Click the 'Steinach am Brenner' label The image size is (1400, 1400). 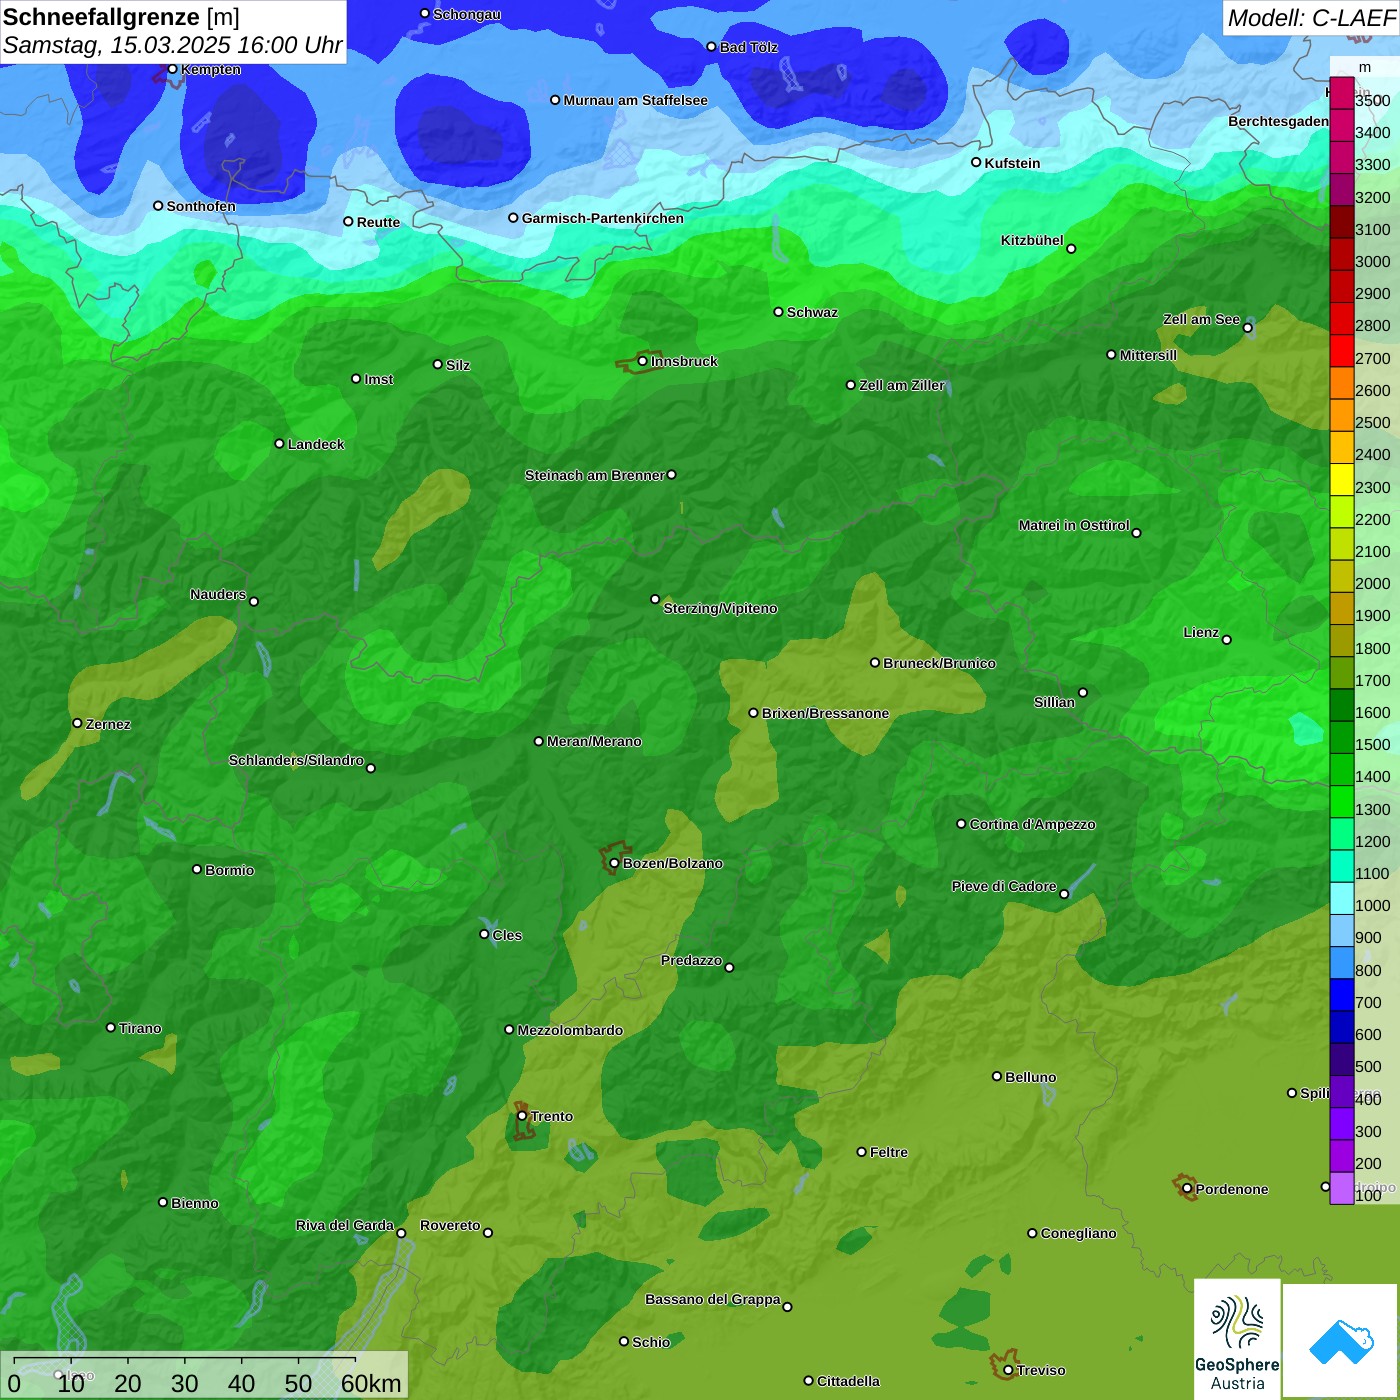click(595, 475)
